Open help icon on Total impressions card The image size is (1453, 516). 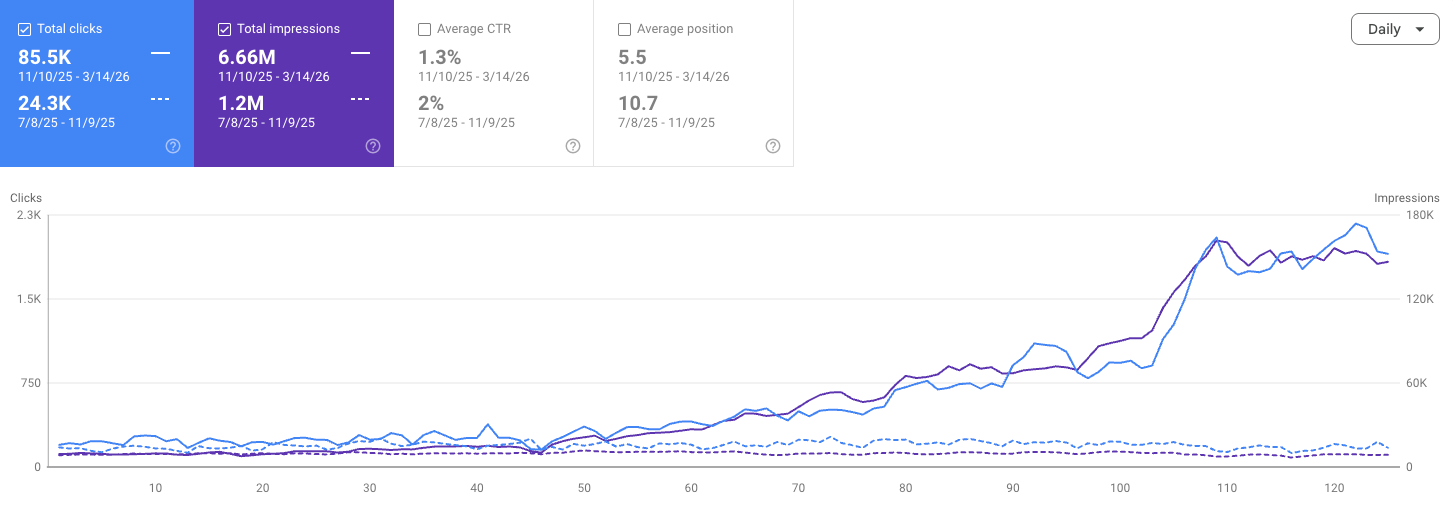tap(373, 146)
